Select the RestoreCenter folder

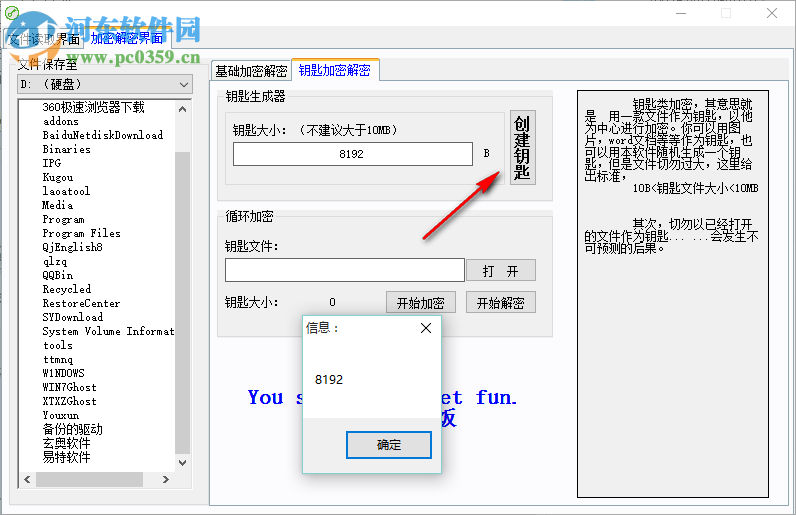[81, 303]
